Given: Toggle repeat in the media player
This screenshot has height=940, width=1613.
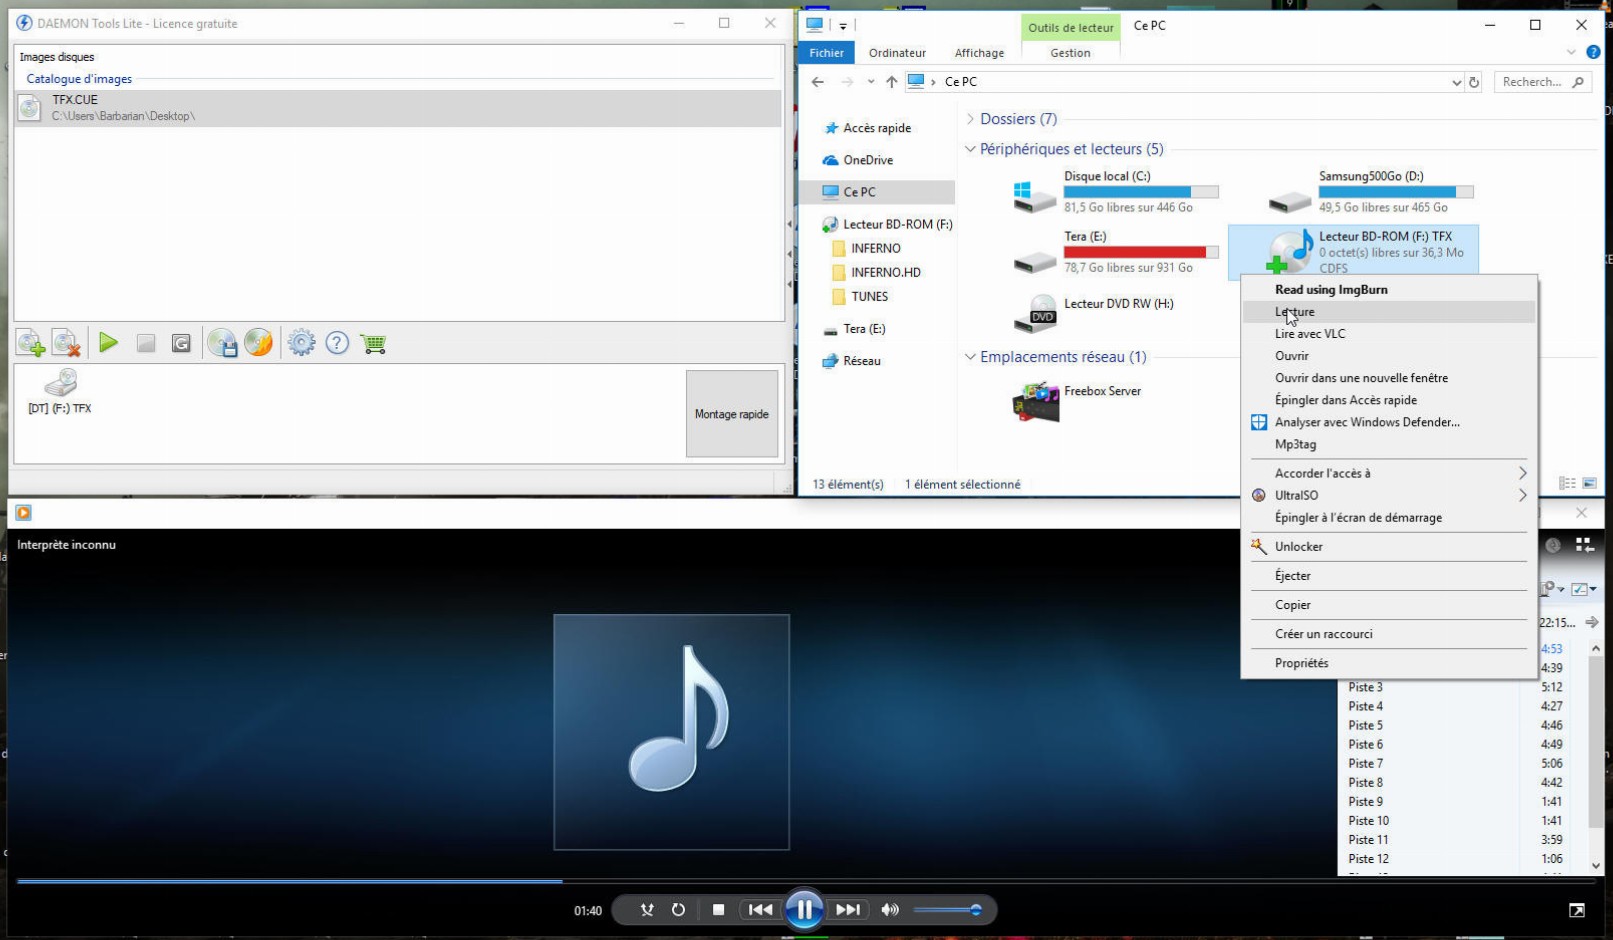Looking at the screenshot, I should (x=678, y=910).
